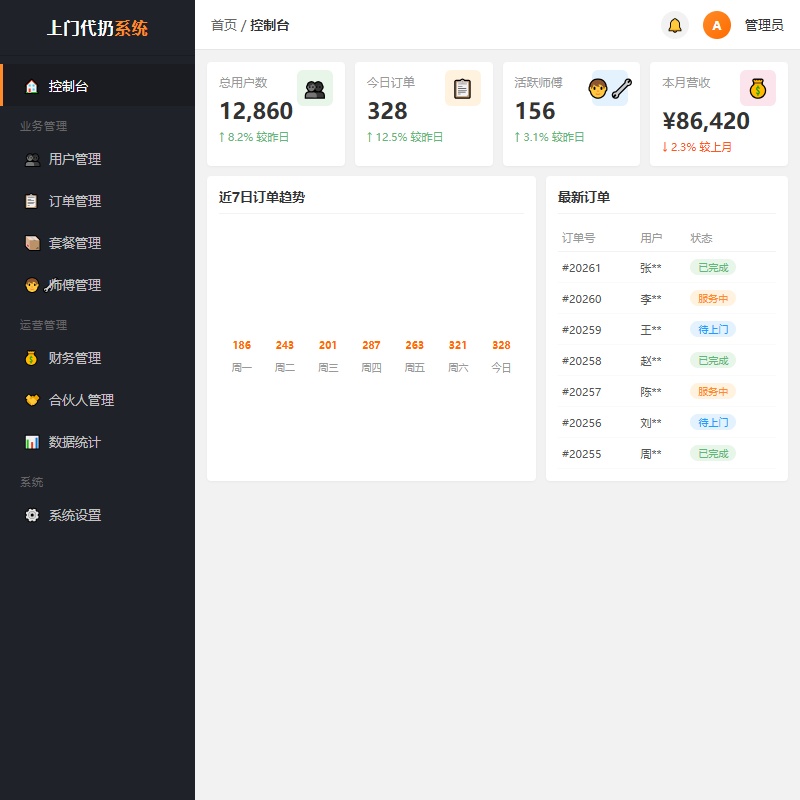800x800 pixels.
Task: Click the 周四 value 287 in chart
Action: 371,345
